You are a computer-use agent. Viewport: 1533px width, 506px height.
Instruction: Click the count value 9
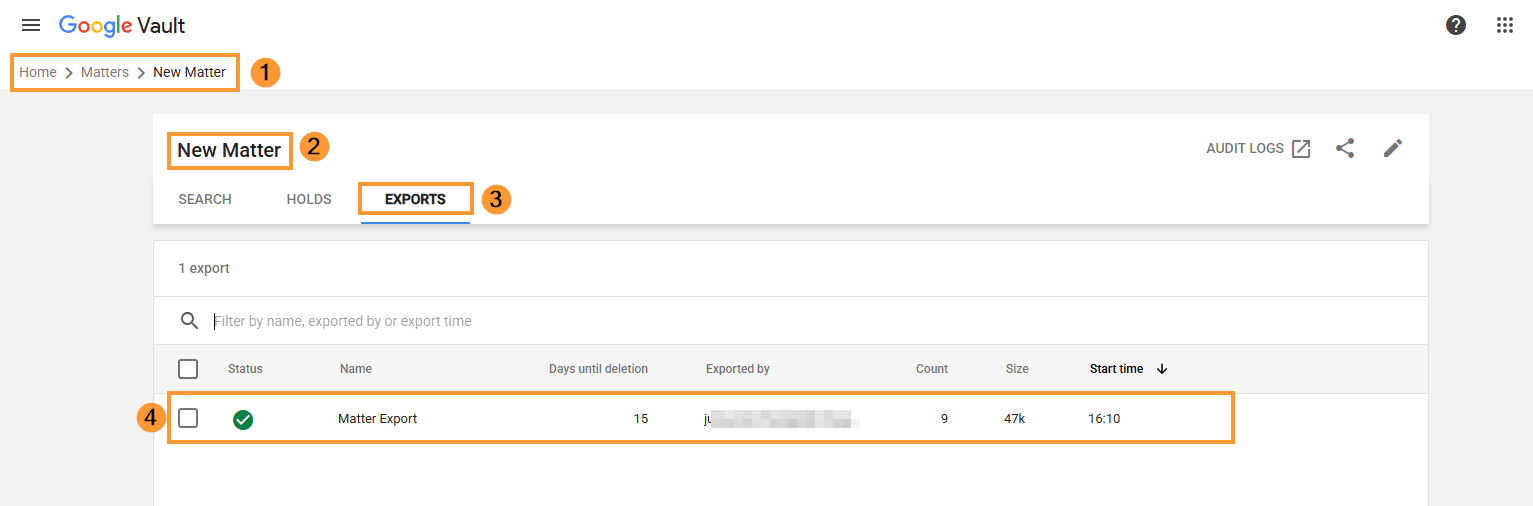click(x=944, y=419)
